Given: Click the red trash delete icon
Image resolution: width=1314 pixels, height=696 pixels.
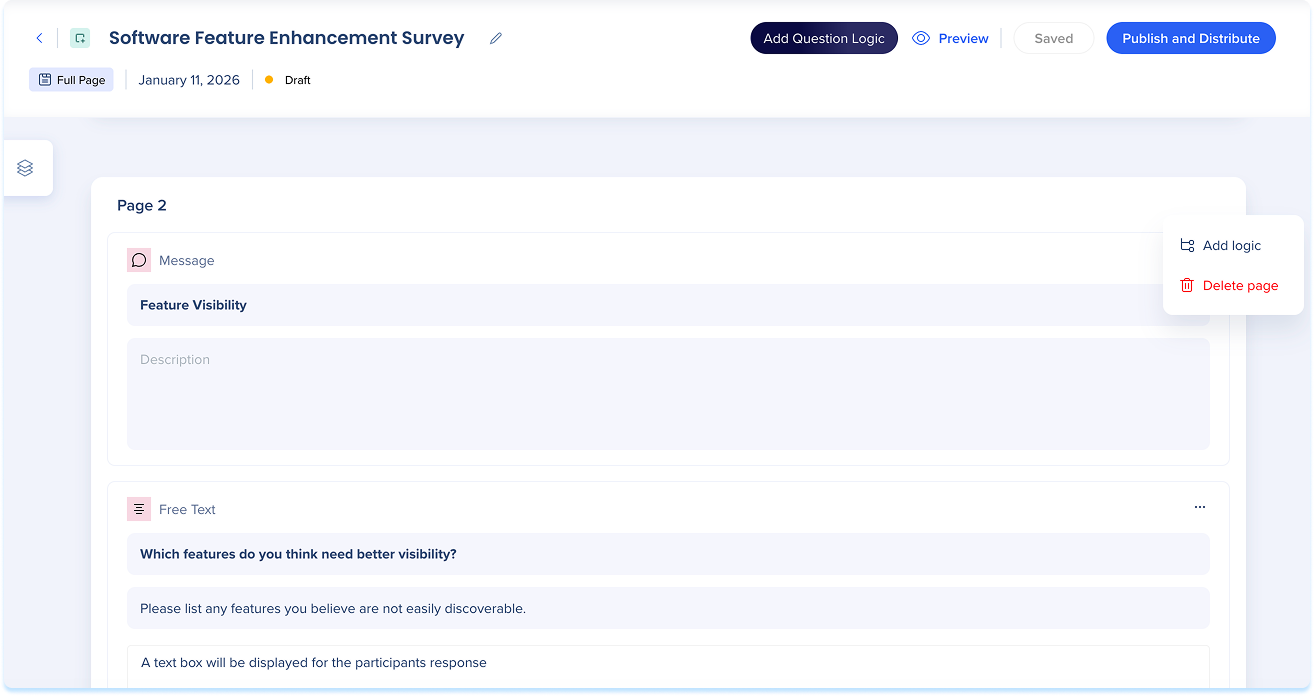Looking at the screenshot, I should click(1187, 285).
